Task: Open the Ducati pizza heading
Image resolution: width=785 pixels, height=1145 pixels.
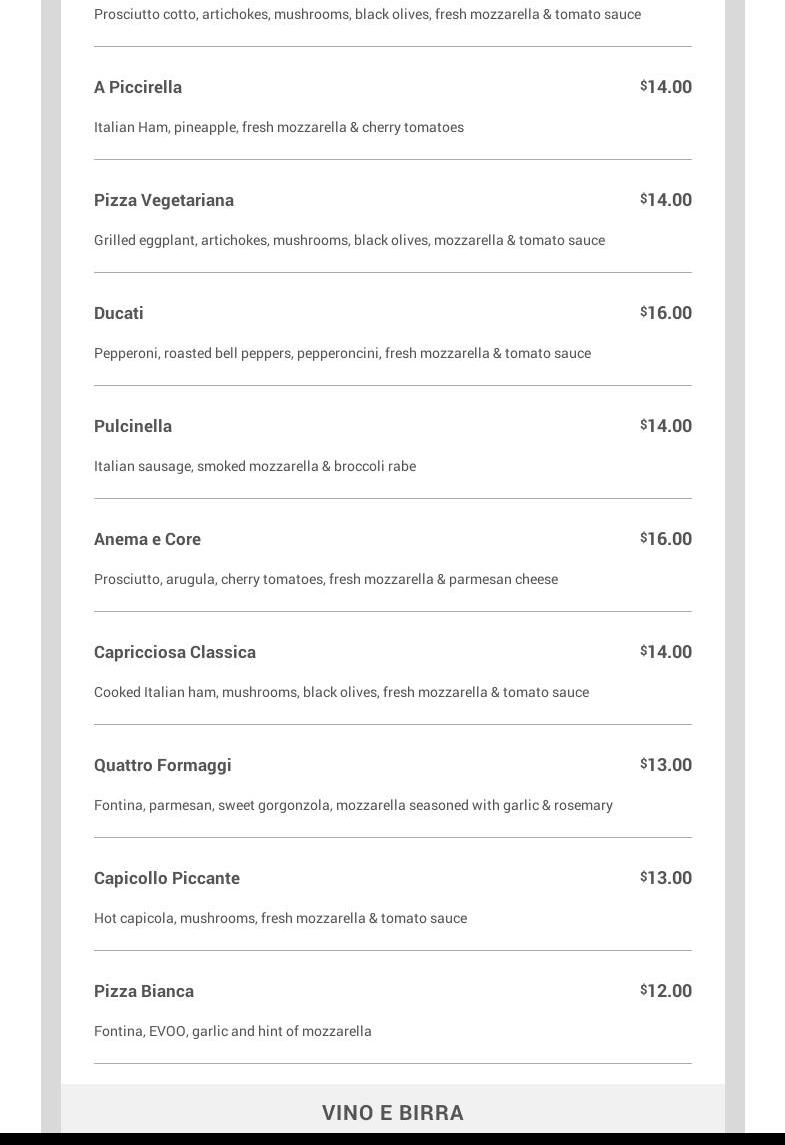Action: [119, 313]
